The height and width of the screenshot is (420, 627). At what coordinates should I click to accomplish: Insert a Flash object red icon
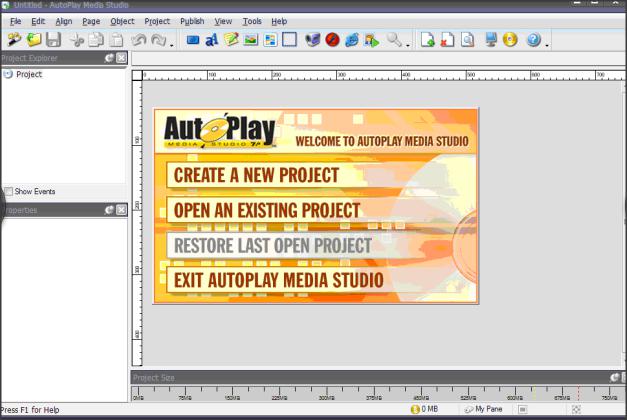(332, 40)
